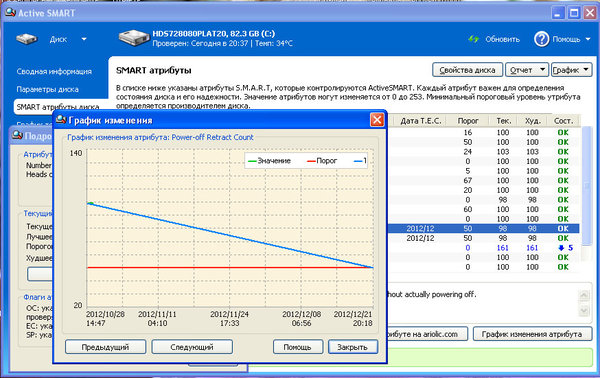
Task: Click the Active SMART title bar icon
Action: [x=10, y=13]
